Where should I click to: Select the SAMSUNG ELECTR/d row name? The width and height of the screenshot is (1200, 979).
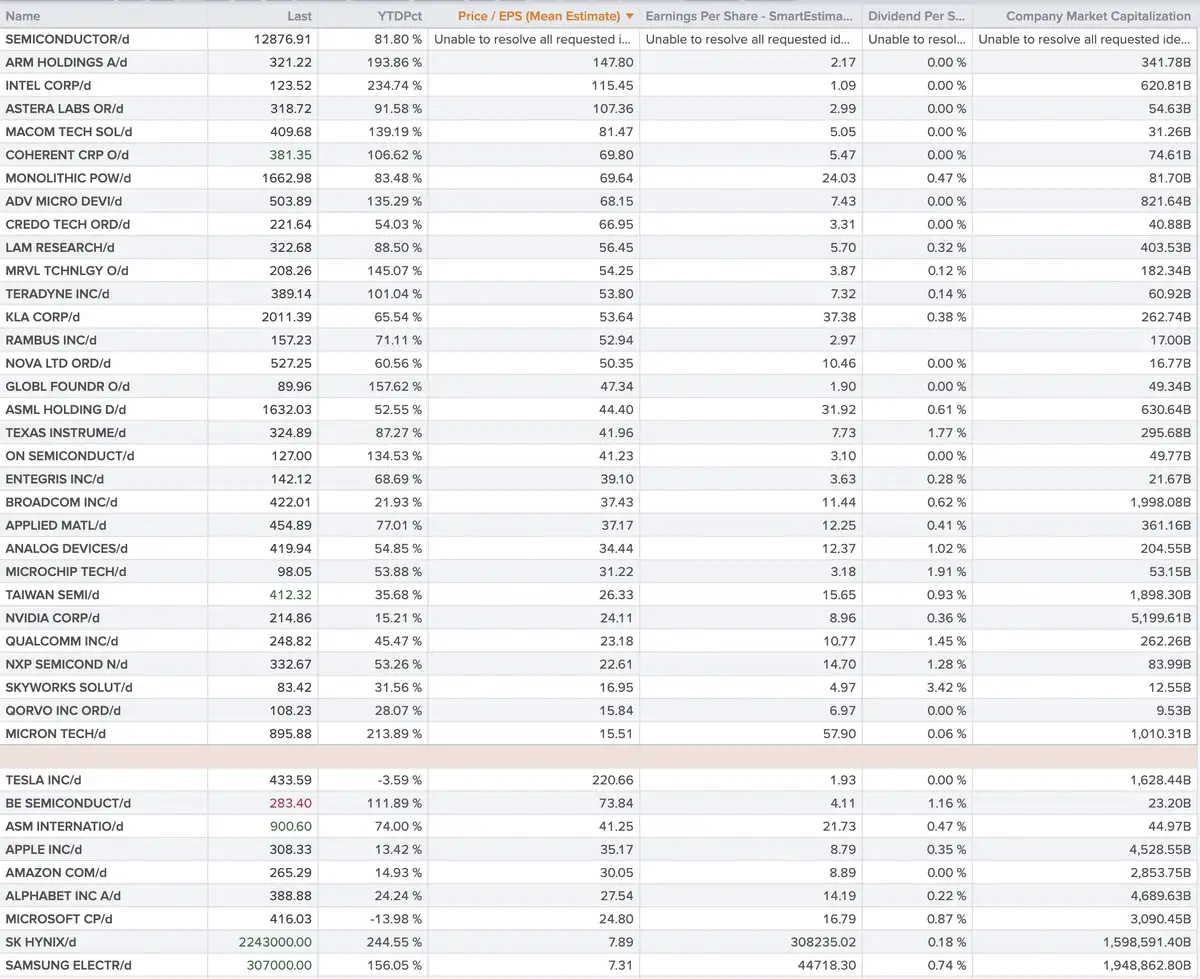coord(68,965)
